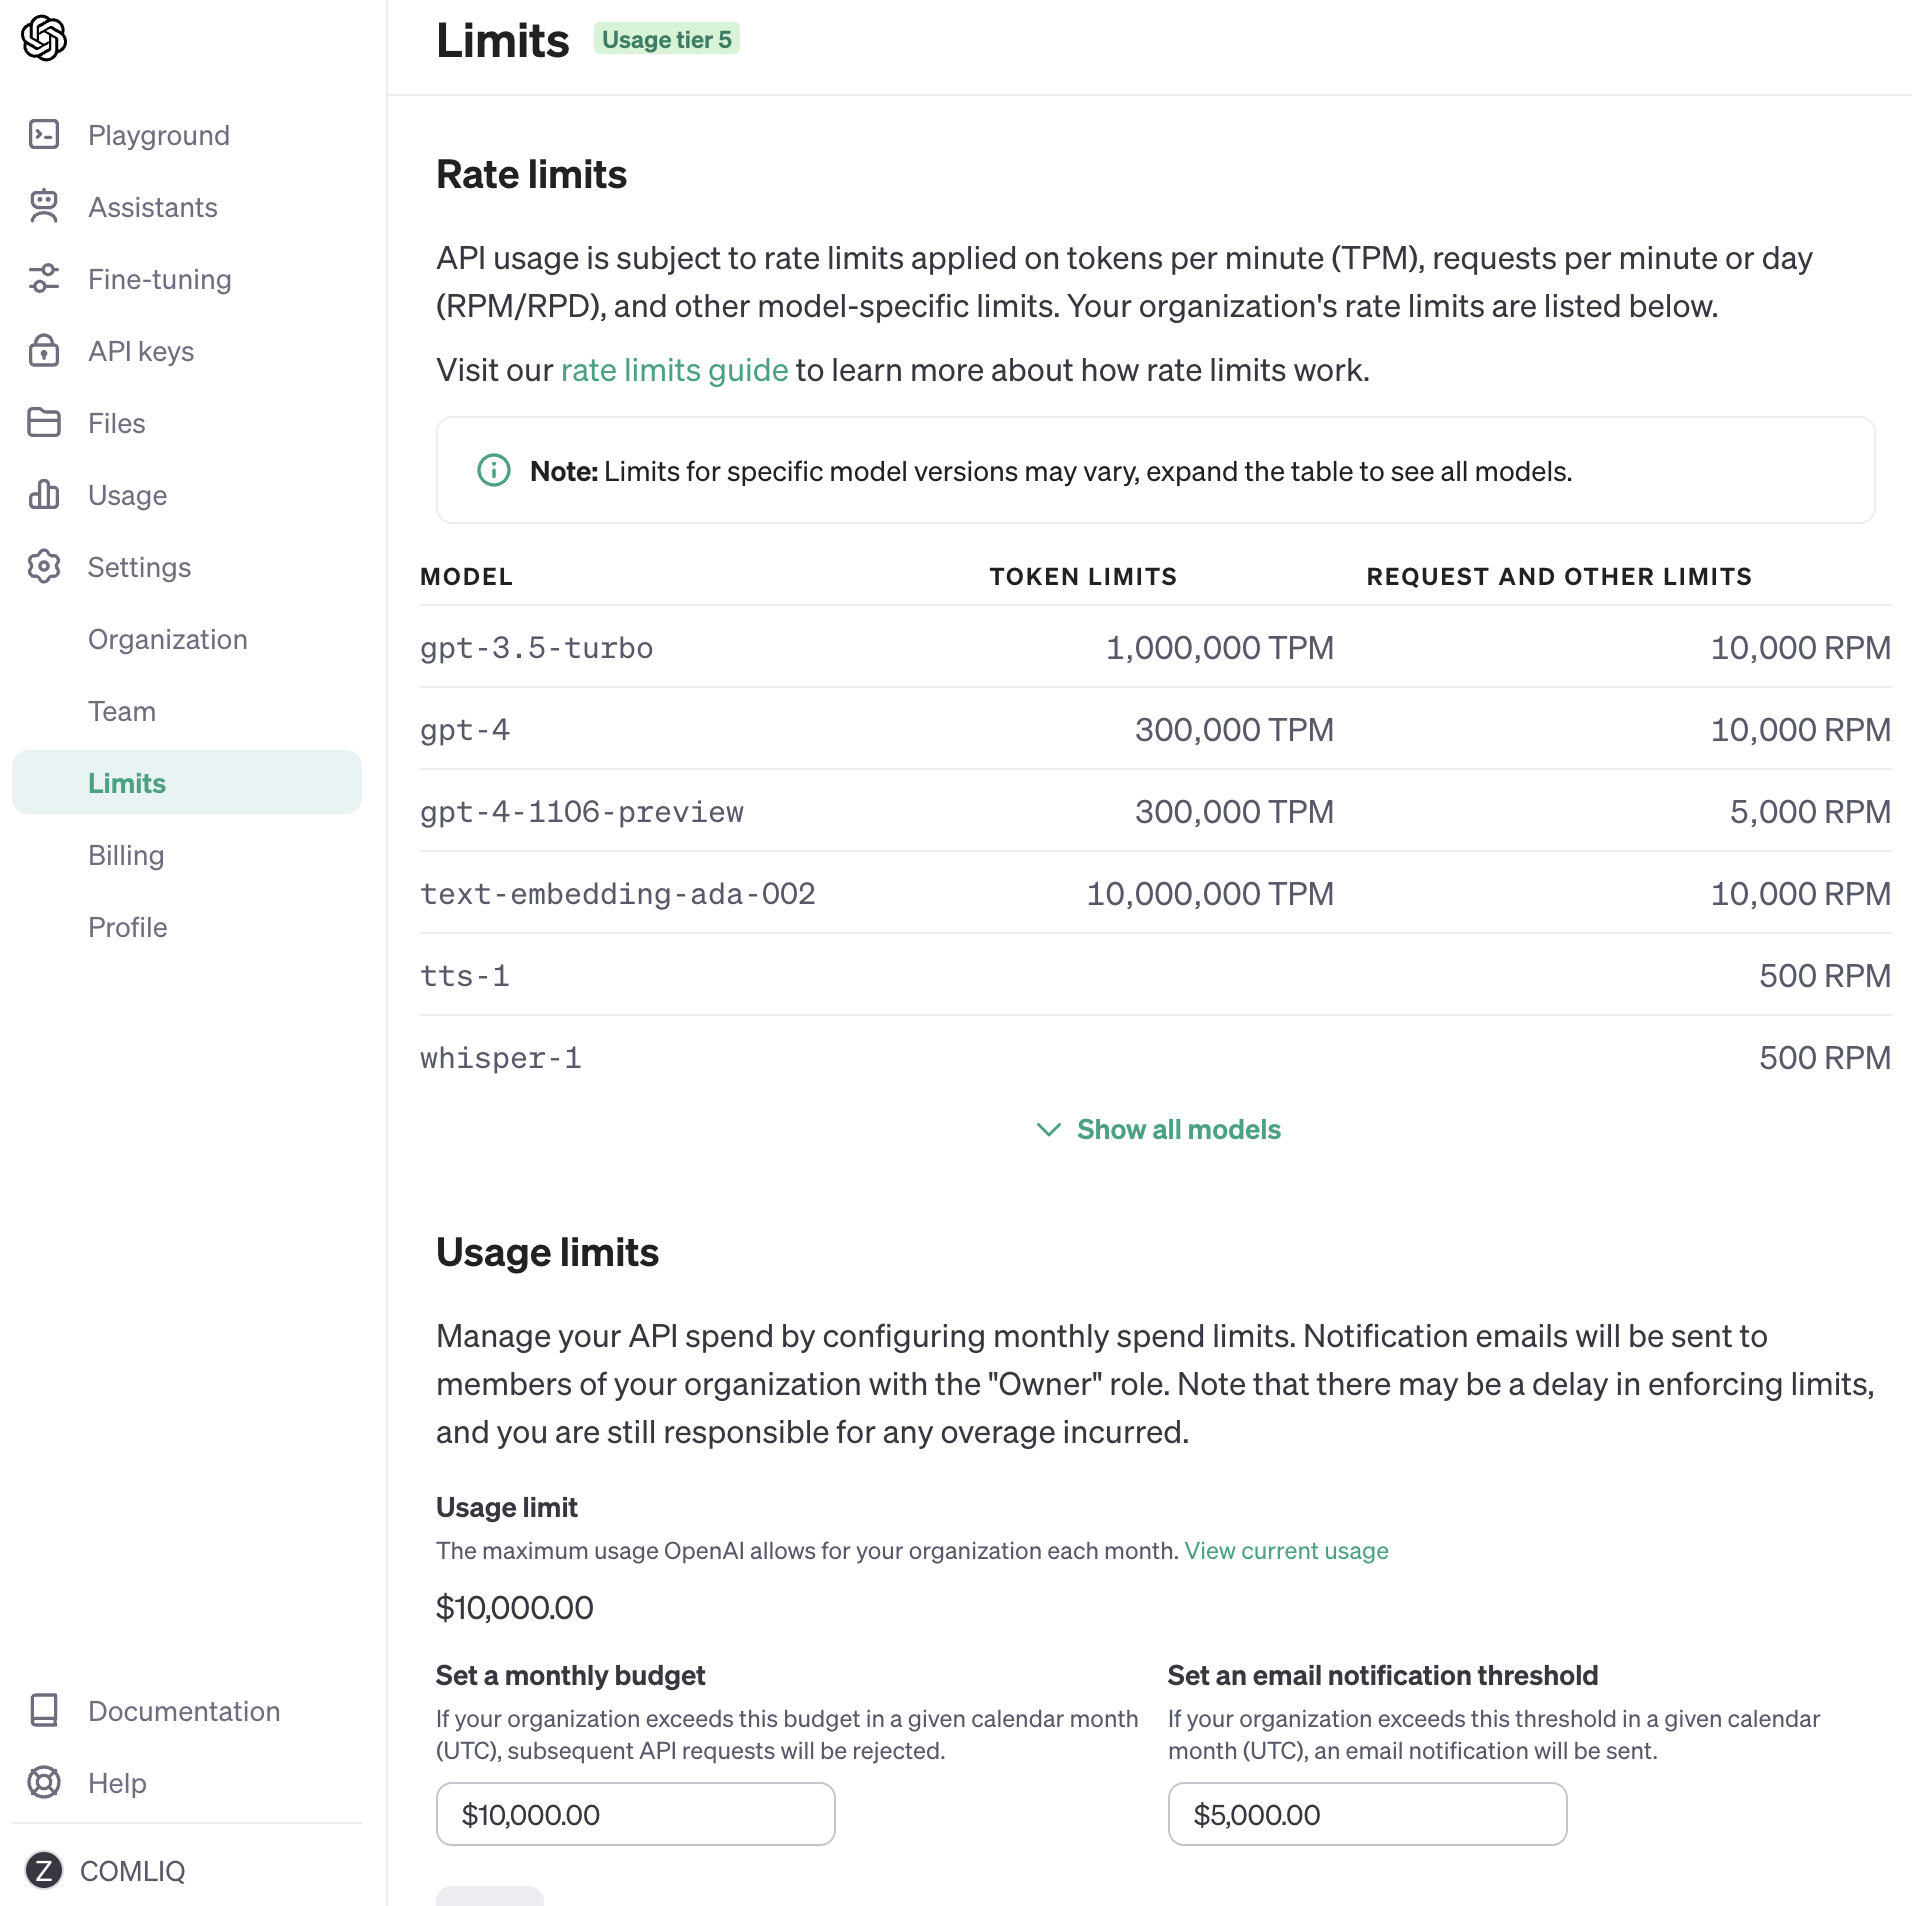Edit the monthly budget amount

click(634, 1814)
